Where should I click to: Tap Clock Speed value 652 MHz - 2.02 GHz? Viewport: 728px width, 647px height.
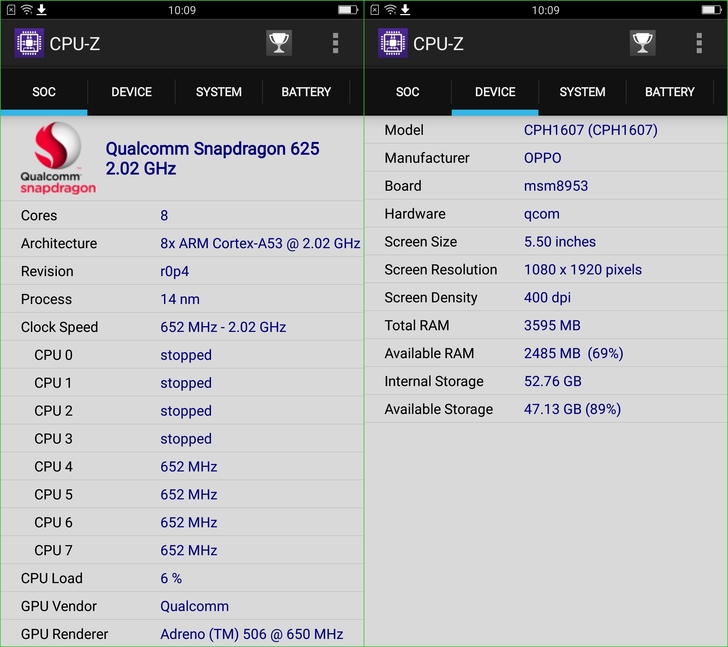point(223,327)
